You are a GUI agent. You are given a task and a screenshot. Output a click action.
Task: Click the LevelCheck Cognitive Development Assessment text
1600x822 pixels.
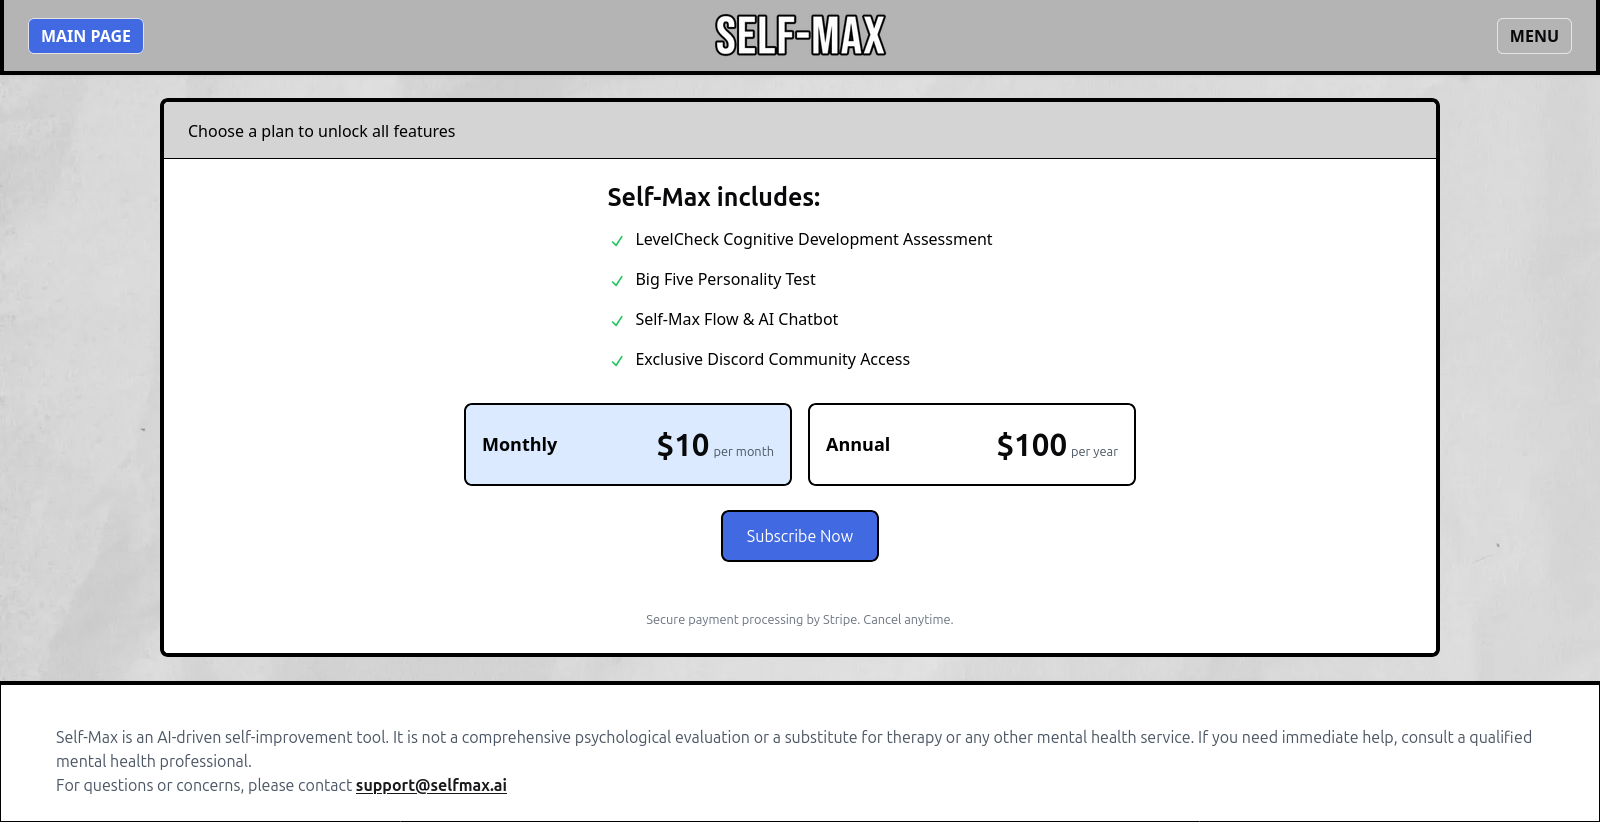click(x=813, y=240)
